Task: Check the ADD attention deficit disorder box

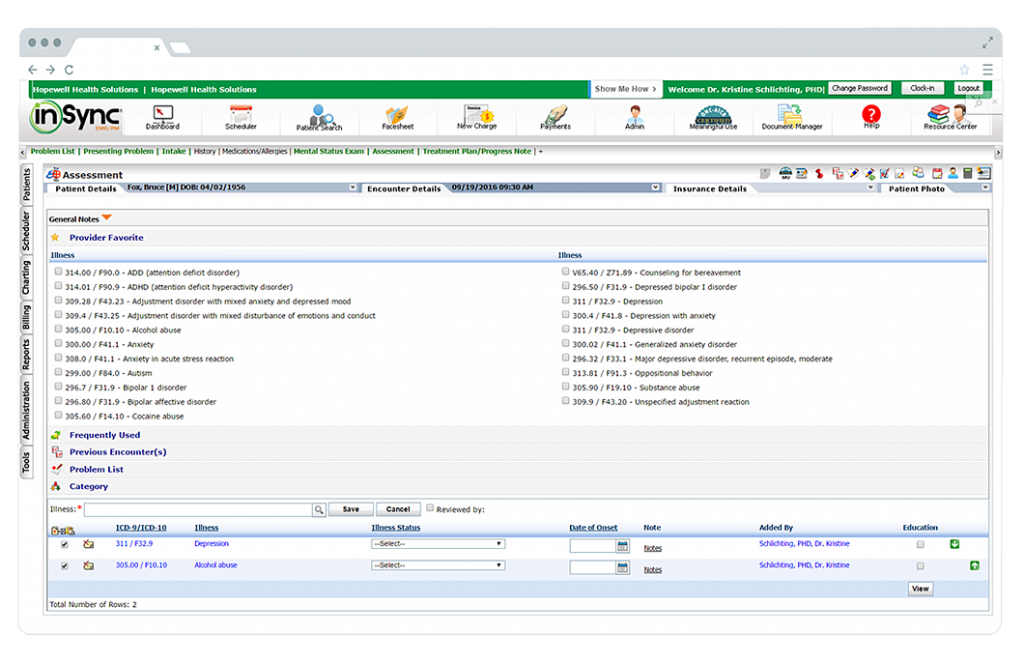Action: 59,272
